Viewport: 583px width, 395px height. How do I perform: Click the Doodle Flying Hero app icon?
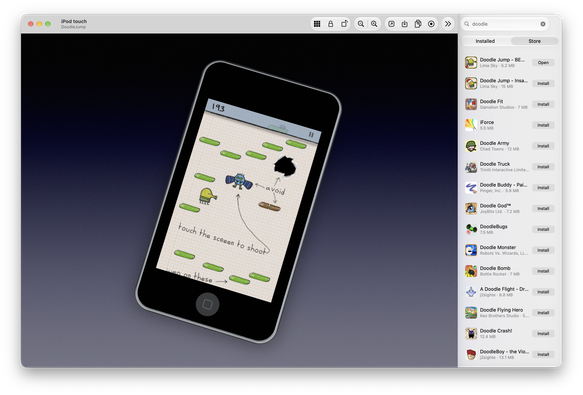pos(471,312)
